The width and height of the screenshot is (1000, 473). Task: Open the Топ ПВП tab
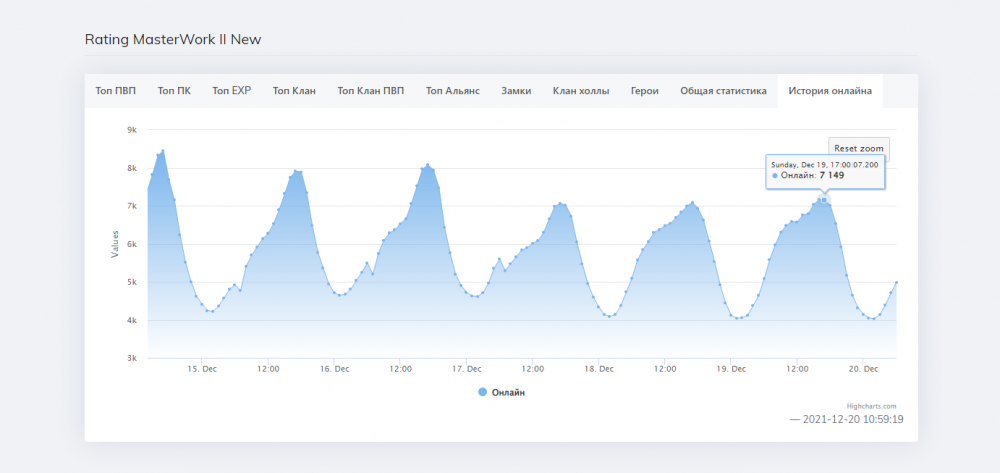click(x=116, y=91)
